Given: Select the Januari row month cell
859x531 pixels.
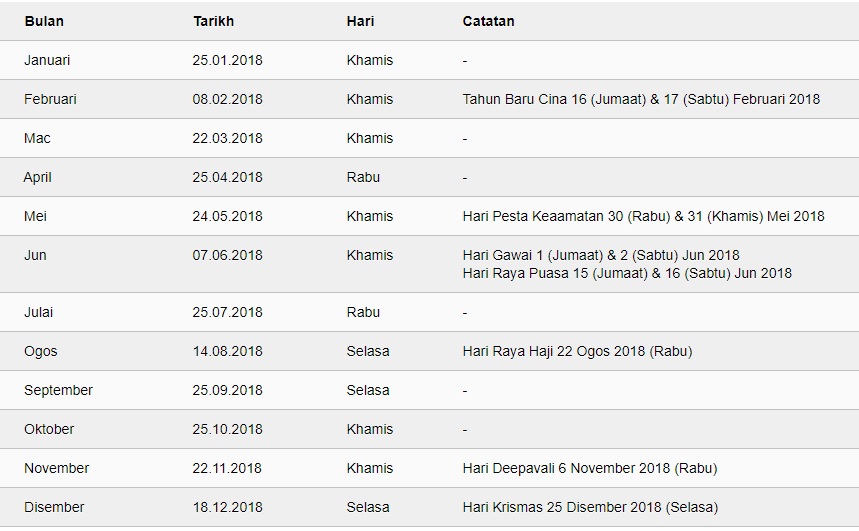Looking at the screenshot, I should pos(47,60).
